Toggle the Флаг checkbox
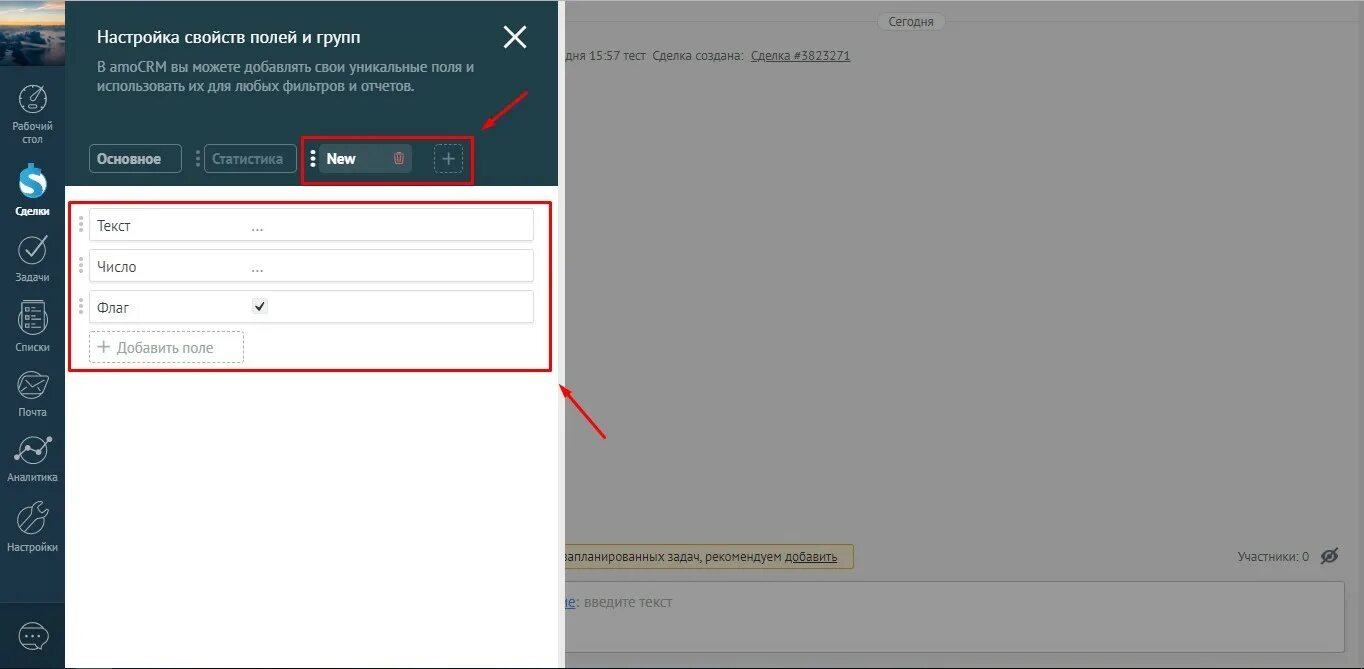The width and height of the screenshot is (1364, 669). [260, 307]
